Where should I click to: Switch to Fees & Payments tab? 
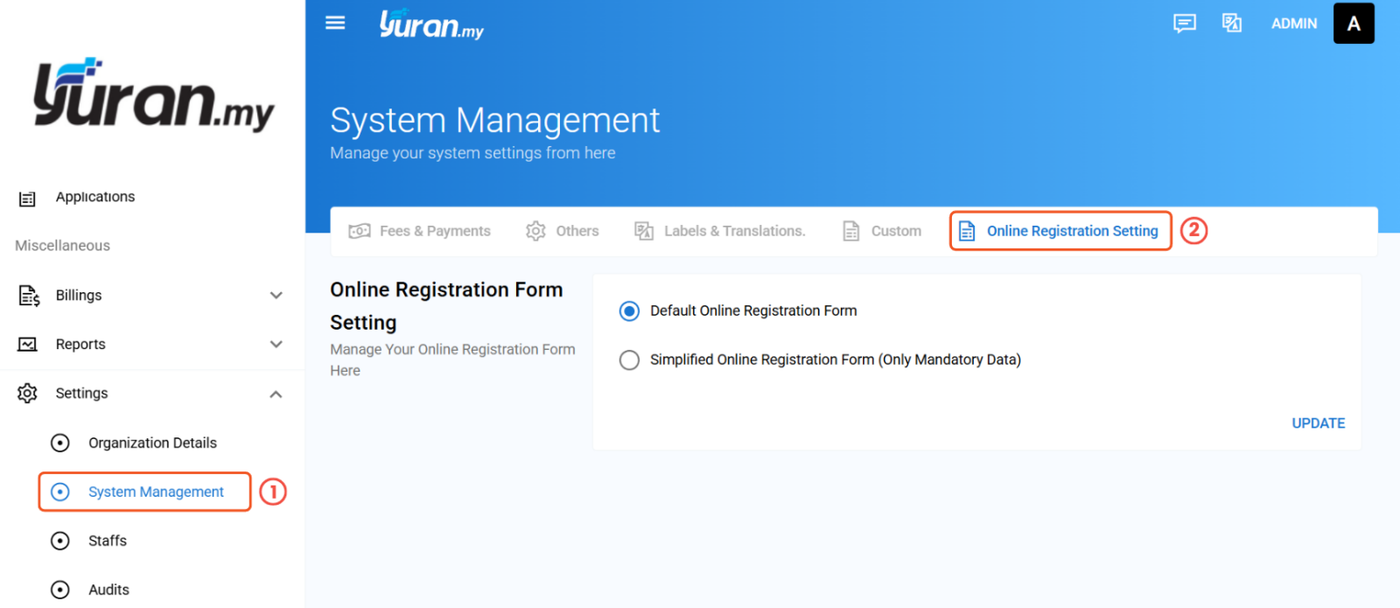(420, 231)
